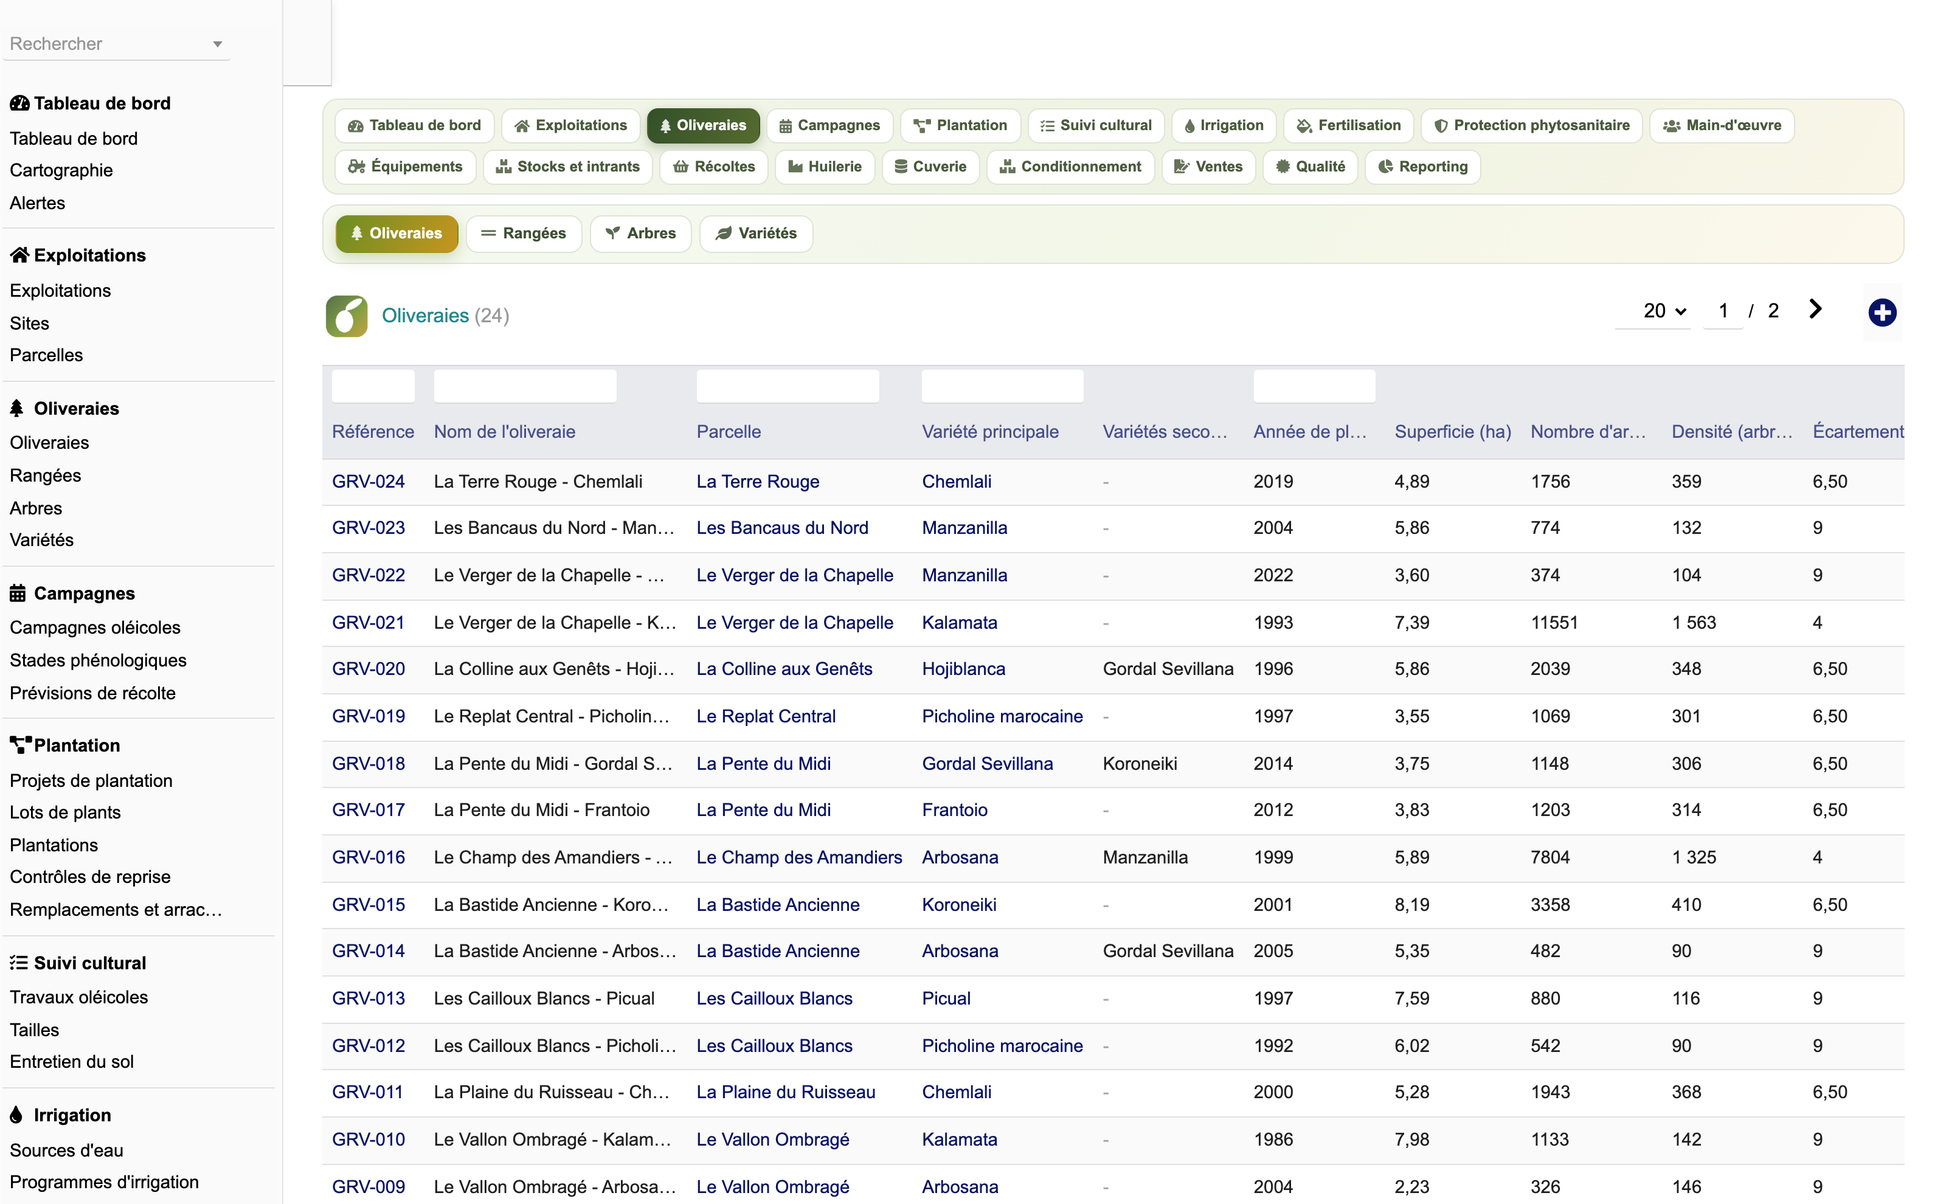Screen dimensions: 1946x1204
Task: Click the Année de plantation filter field
Action: pyautogui.click(x=1314, y=386)
